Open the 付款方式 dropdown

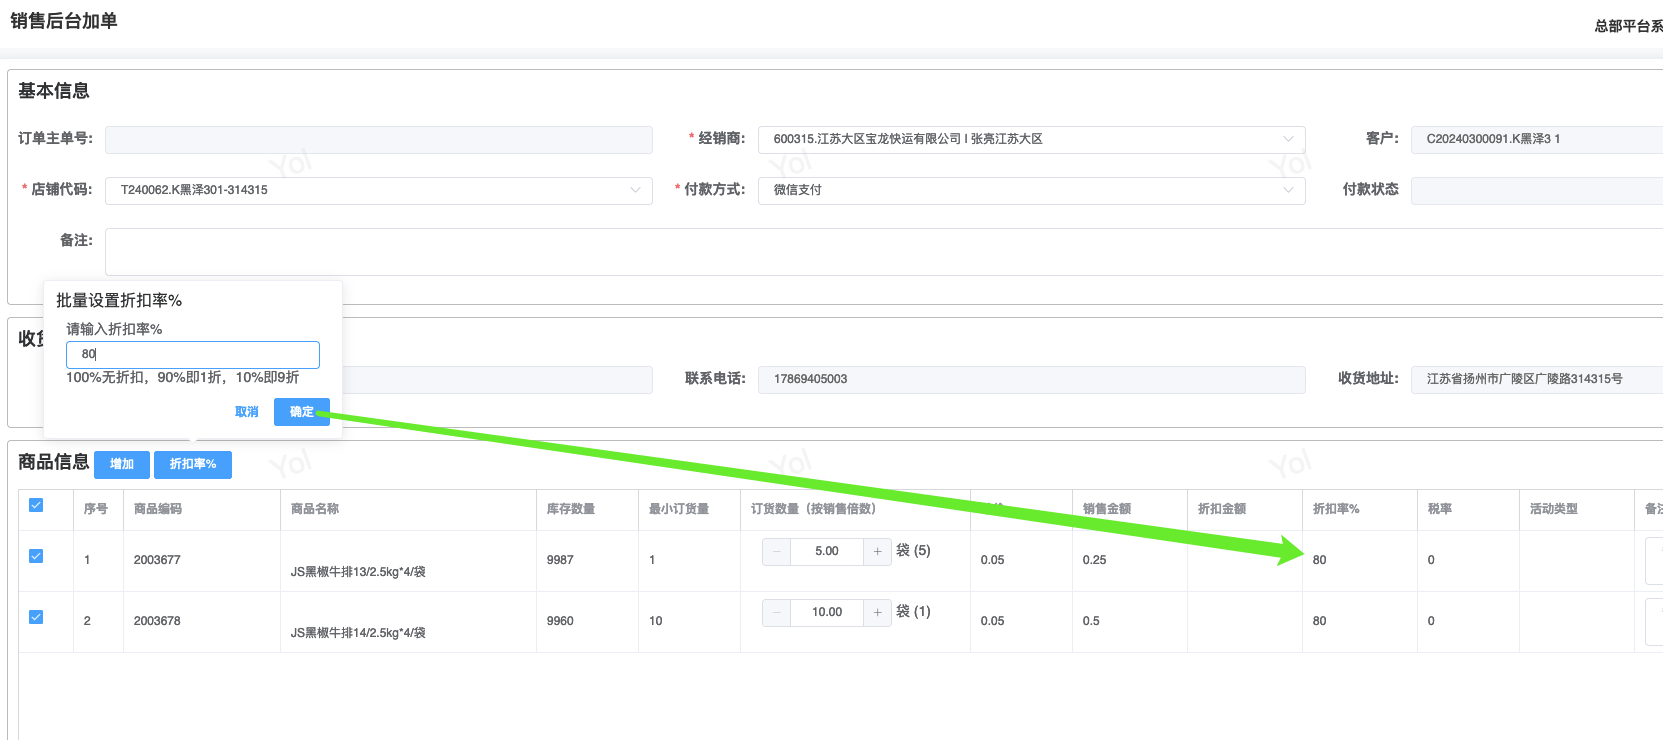coord(1031,190)
